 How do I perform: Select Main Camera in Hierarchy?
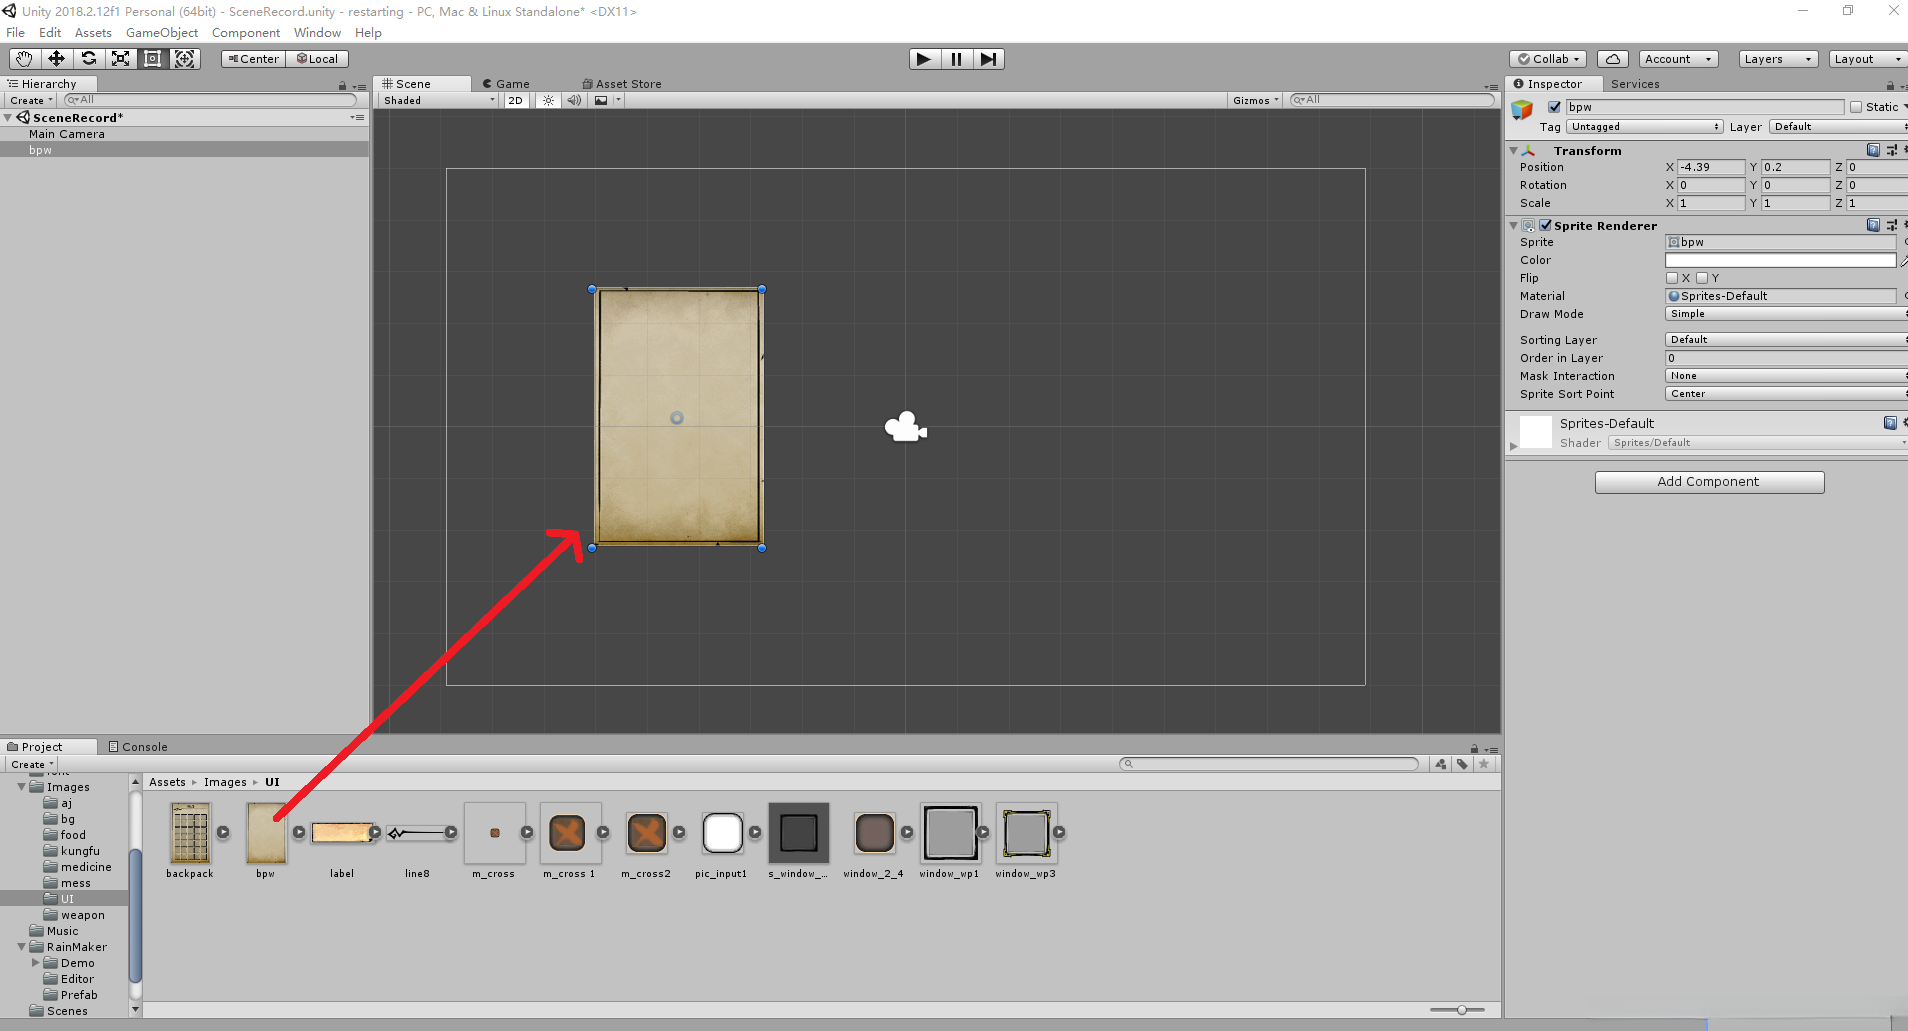[x=66, y=134]
